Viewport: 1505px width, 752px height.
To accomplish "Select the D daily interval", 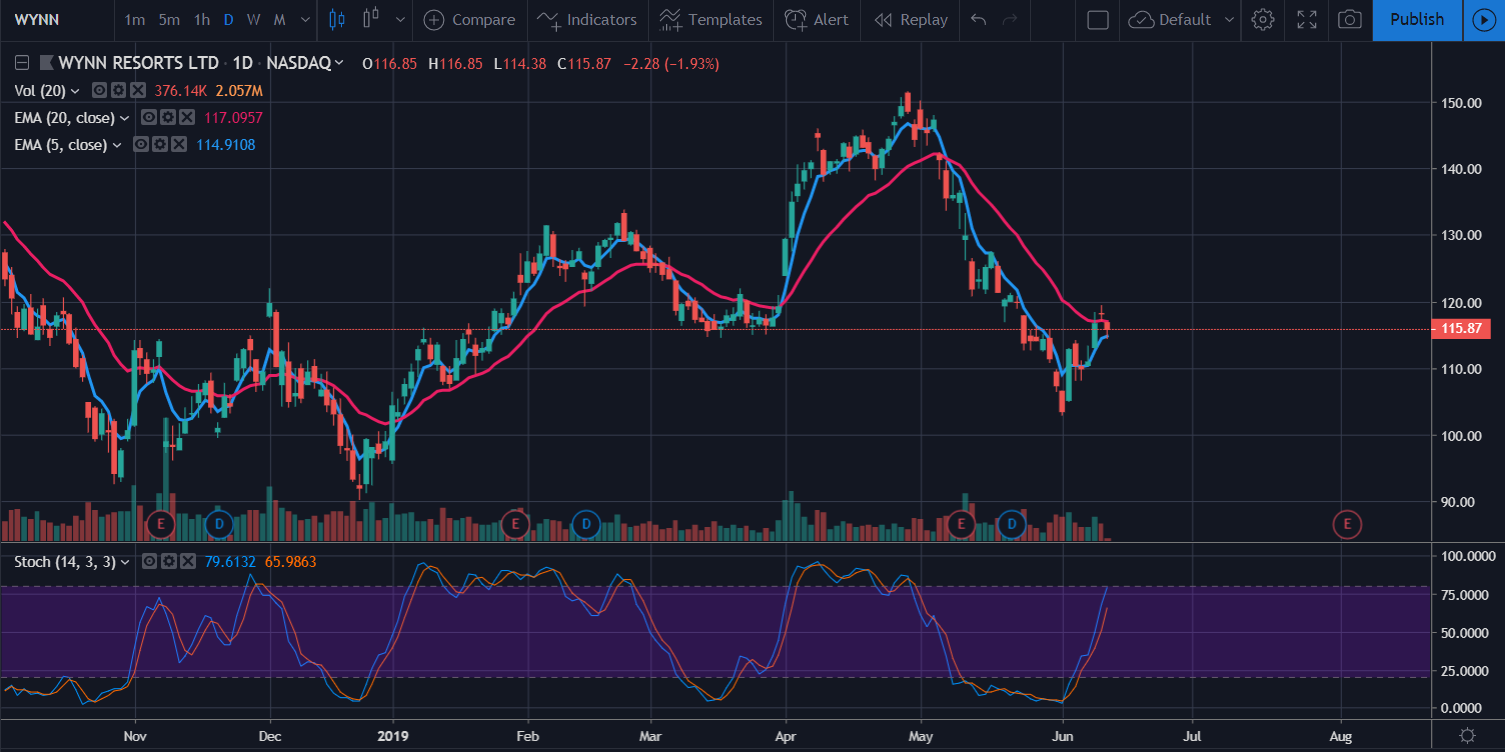I will click(229, 19).
